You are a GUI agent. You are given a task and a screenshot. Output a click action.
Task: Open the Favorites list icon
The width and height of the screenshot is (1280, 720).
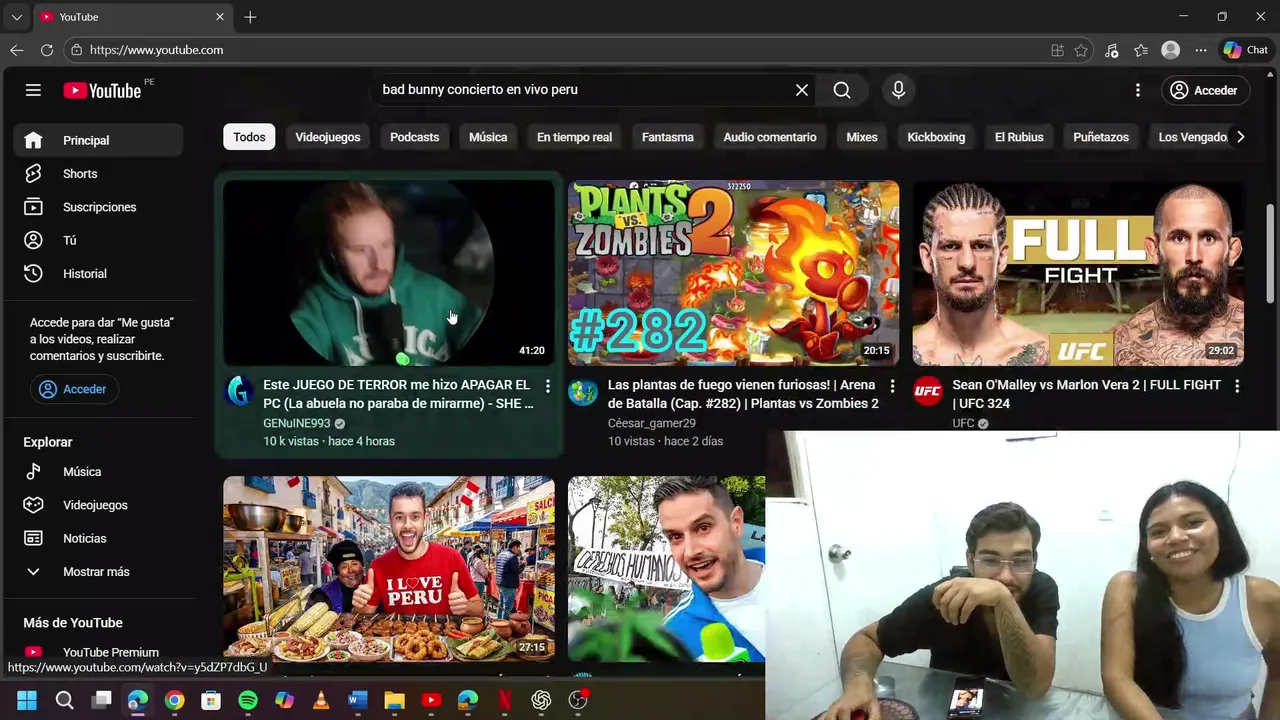point(1141,50)
